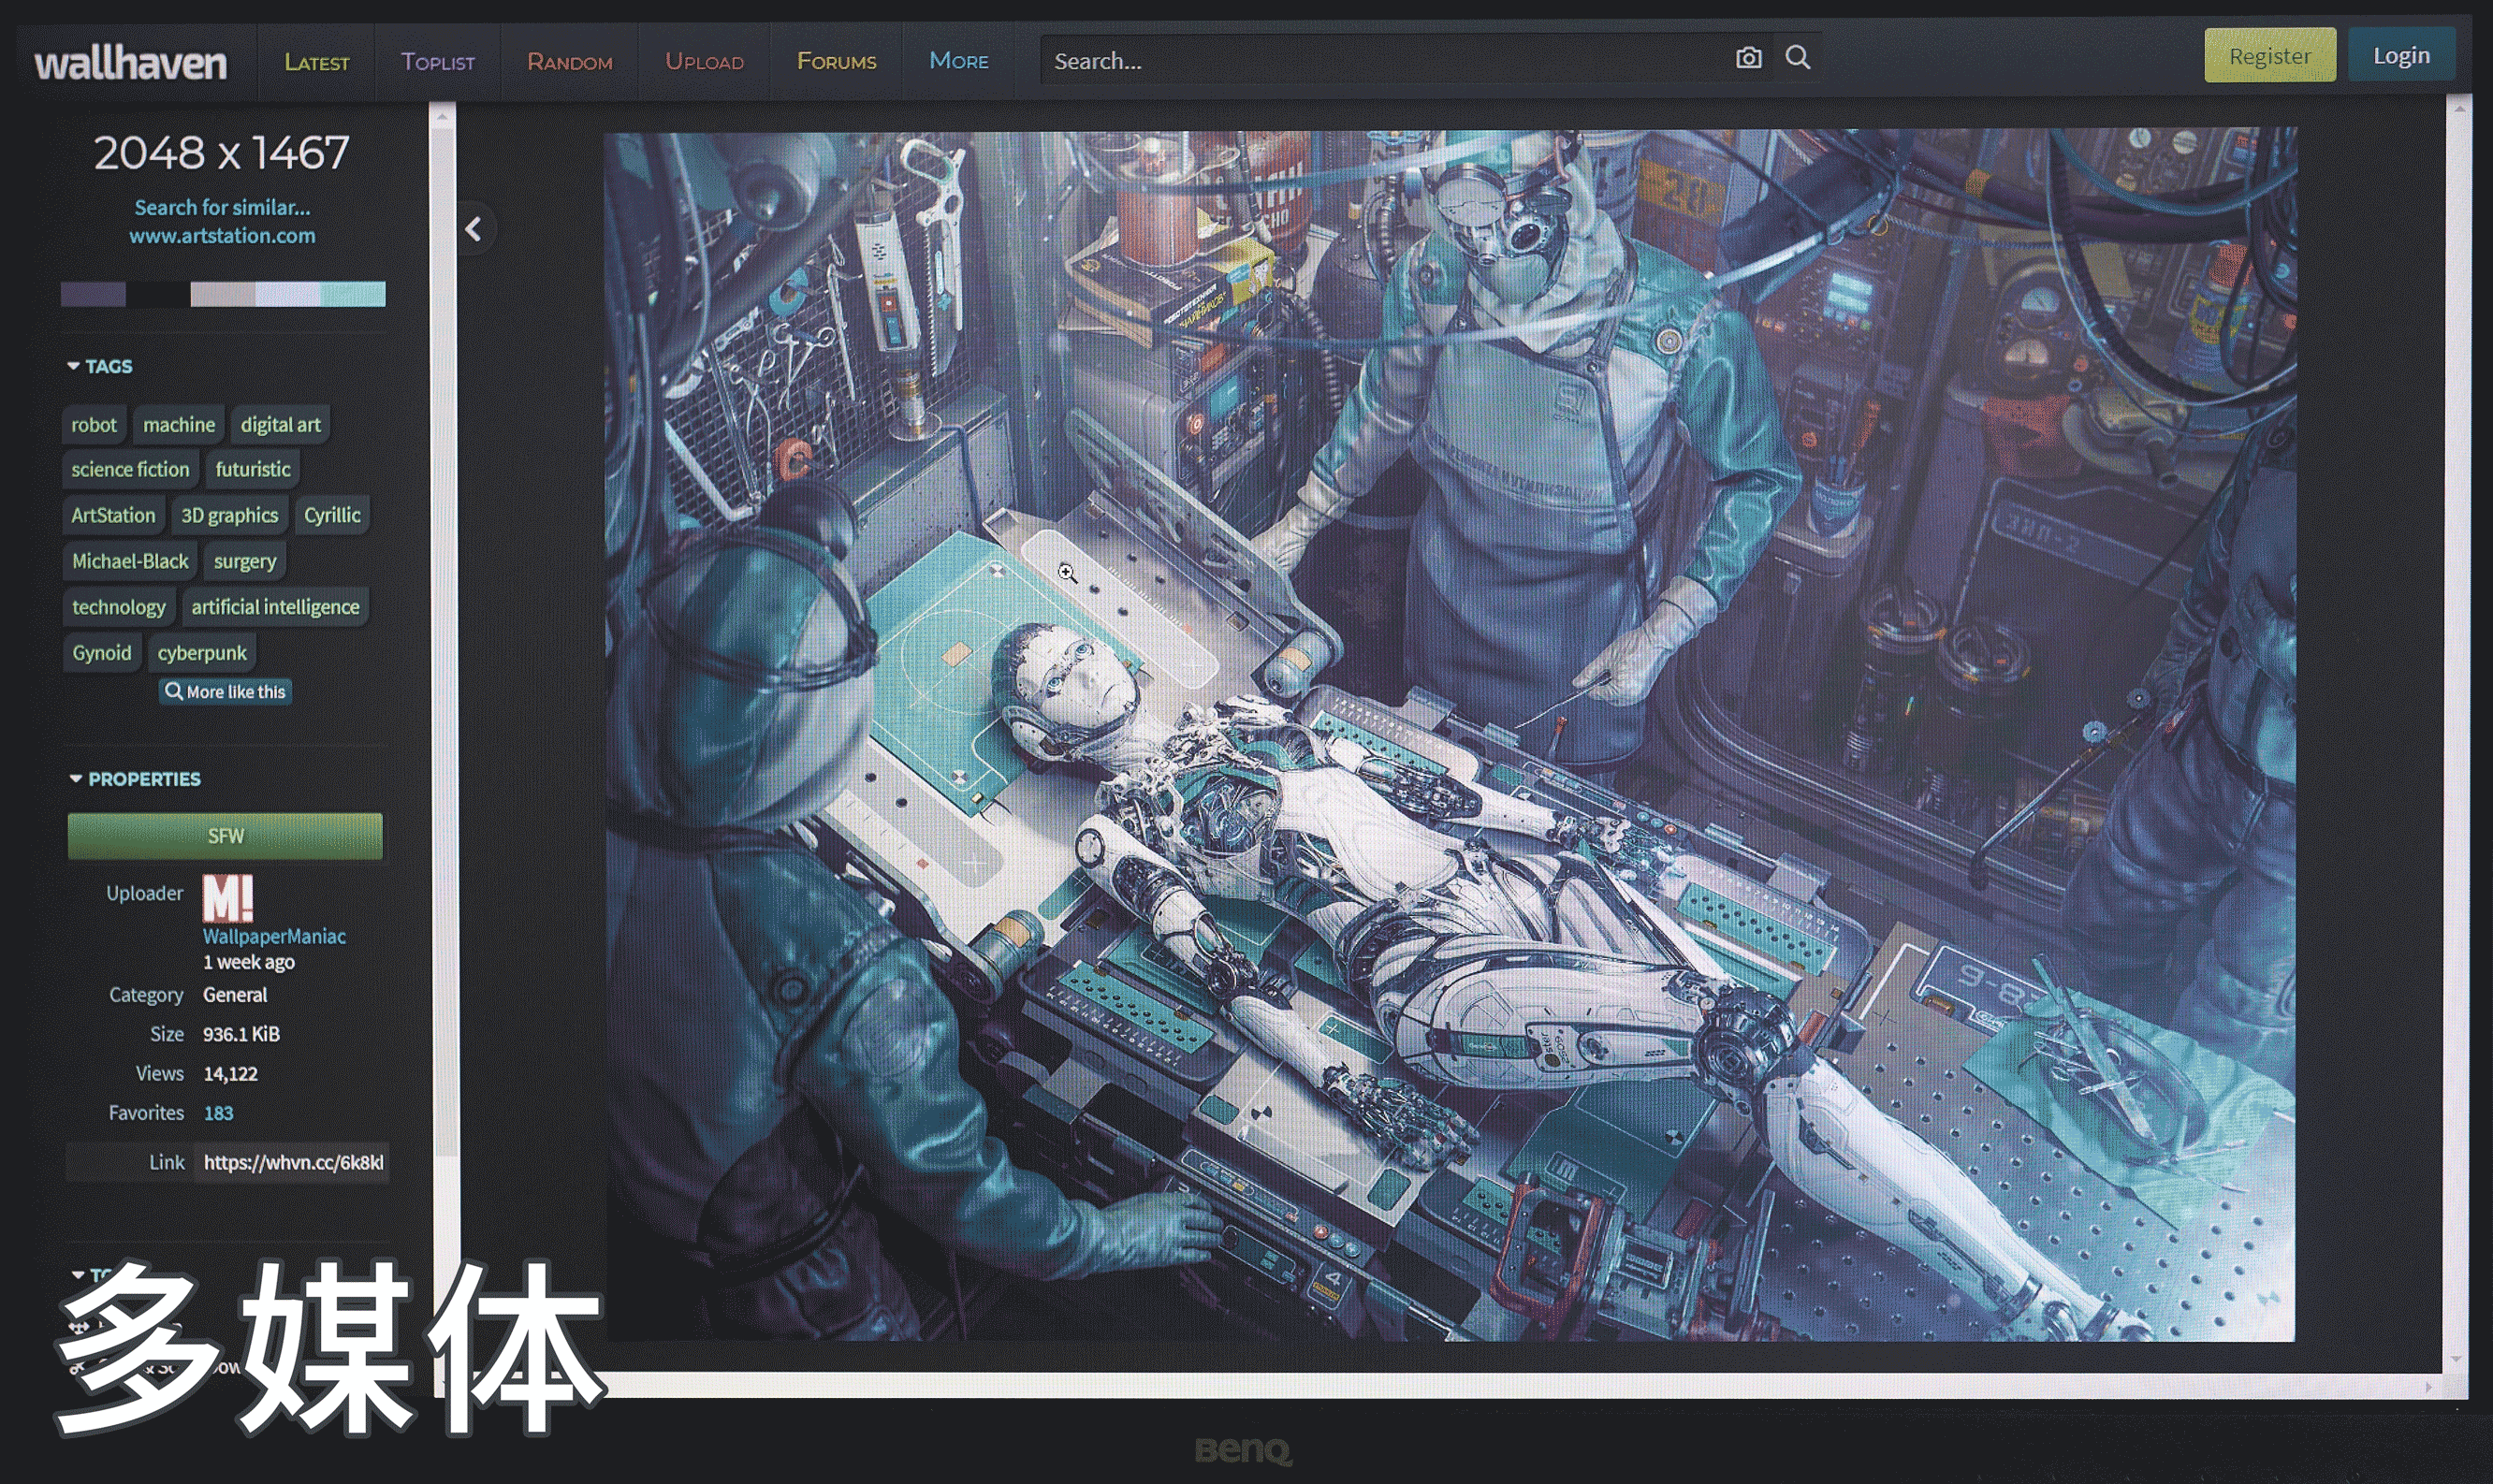The image size is (2493, 1484).
Task: Collapse the Tags section triangle
Action: coord(73,366)
